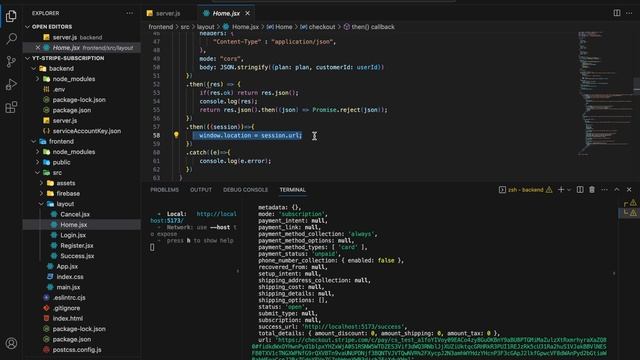Open terminal panel more actions
The width and height of the screenshot is (640, 360).
(604, 189)
